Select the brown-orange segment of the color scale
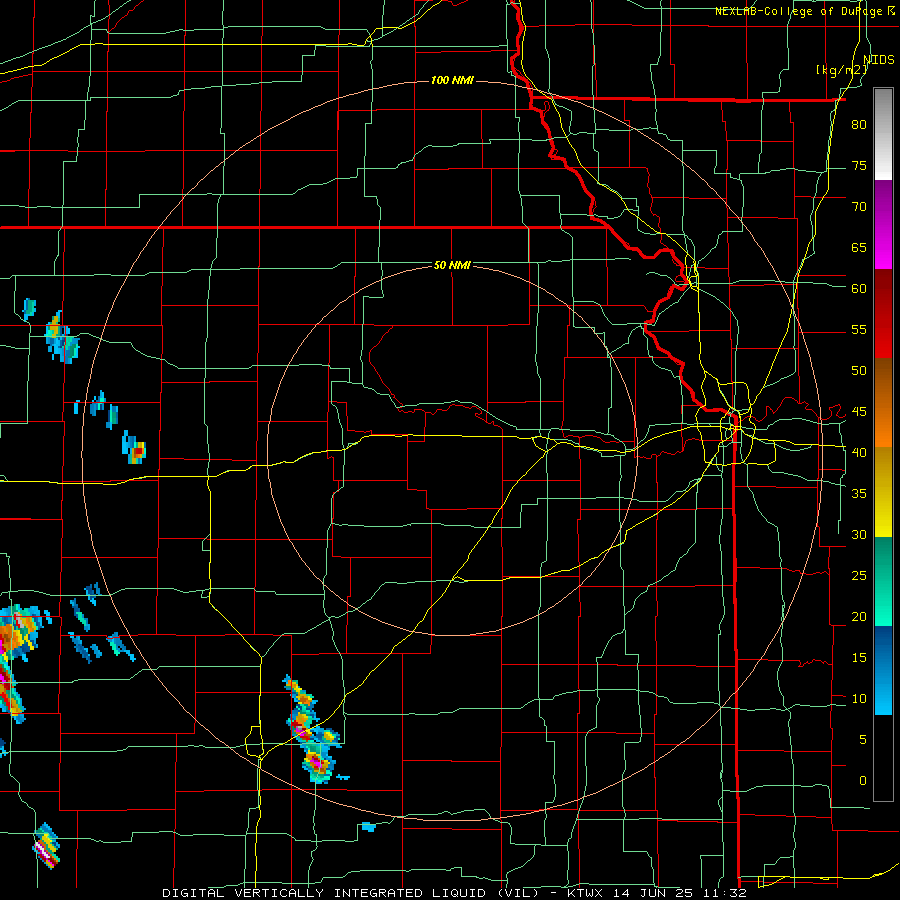This screenshot has height=900, width=900. pyautogui.click(x=883, y=403)
